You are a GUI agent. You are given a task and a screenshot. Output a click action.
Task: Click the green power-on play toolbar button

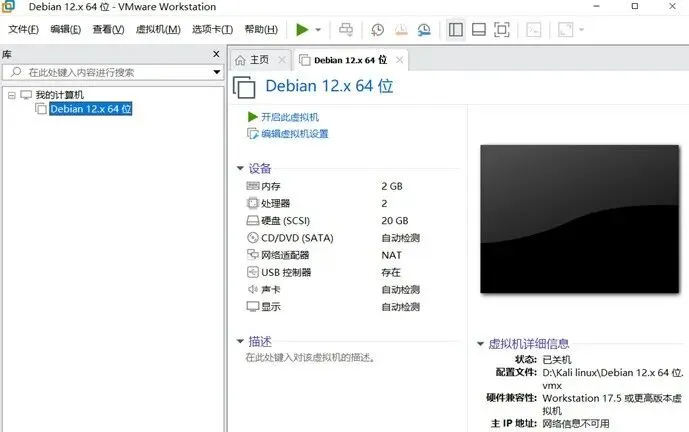302,29
